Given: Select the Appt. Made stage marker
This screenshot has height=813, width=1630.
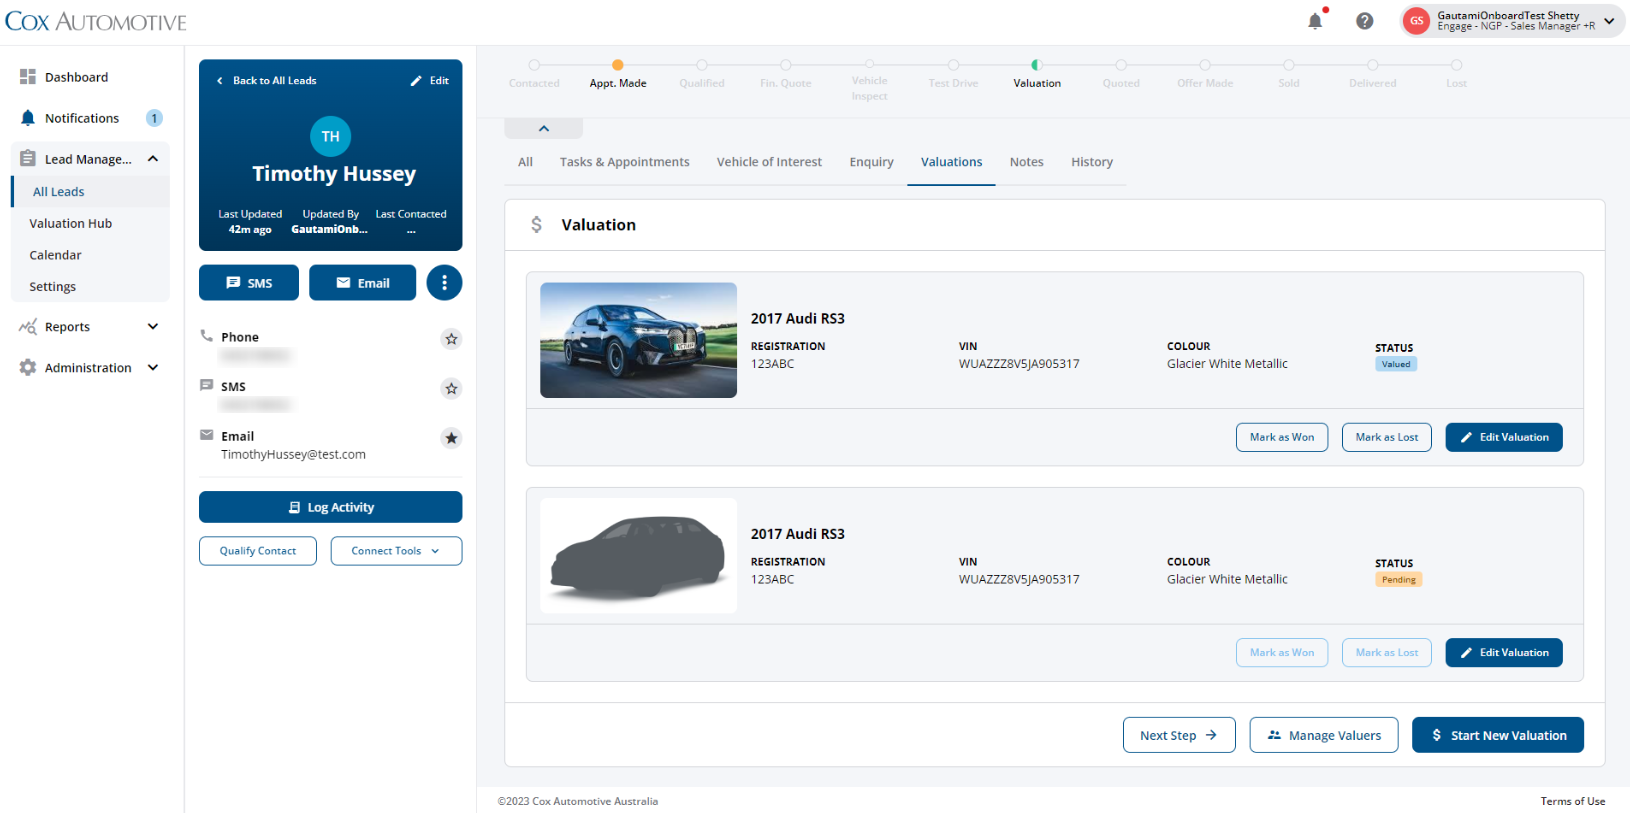Looking at the screenshot, I should click(618, 66).
